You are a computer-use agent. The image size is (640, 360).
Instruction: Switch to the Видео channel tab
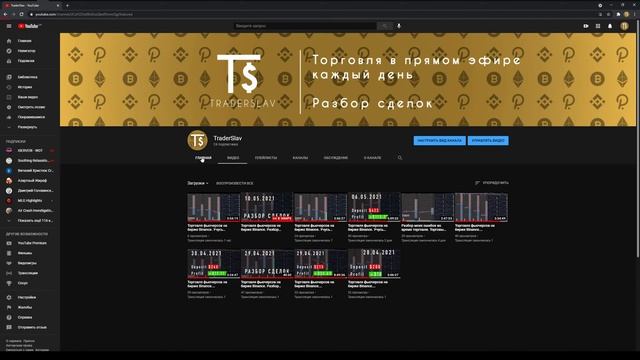point(233,158)
